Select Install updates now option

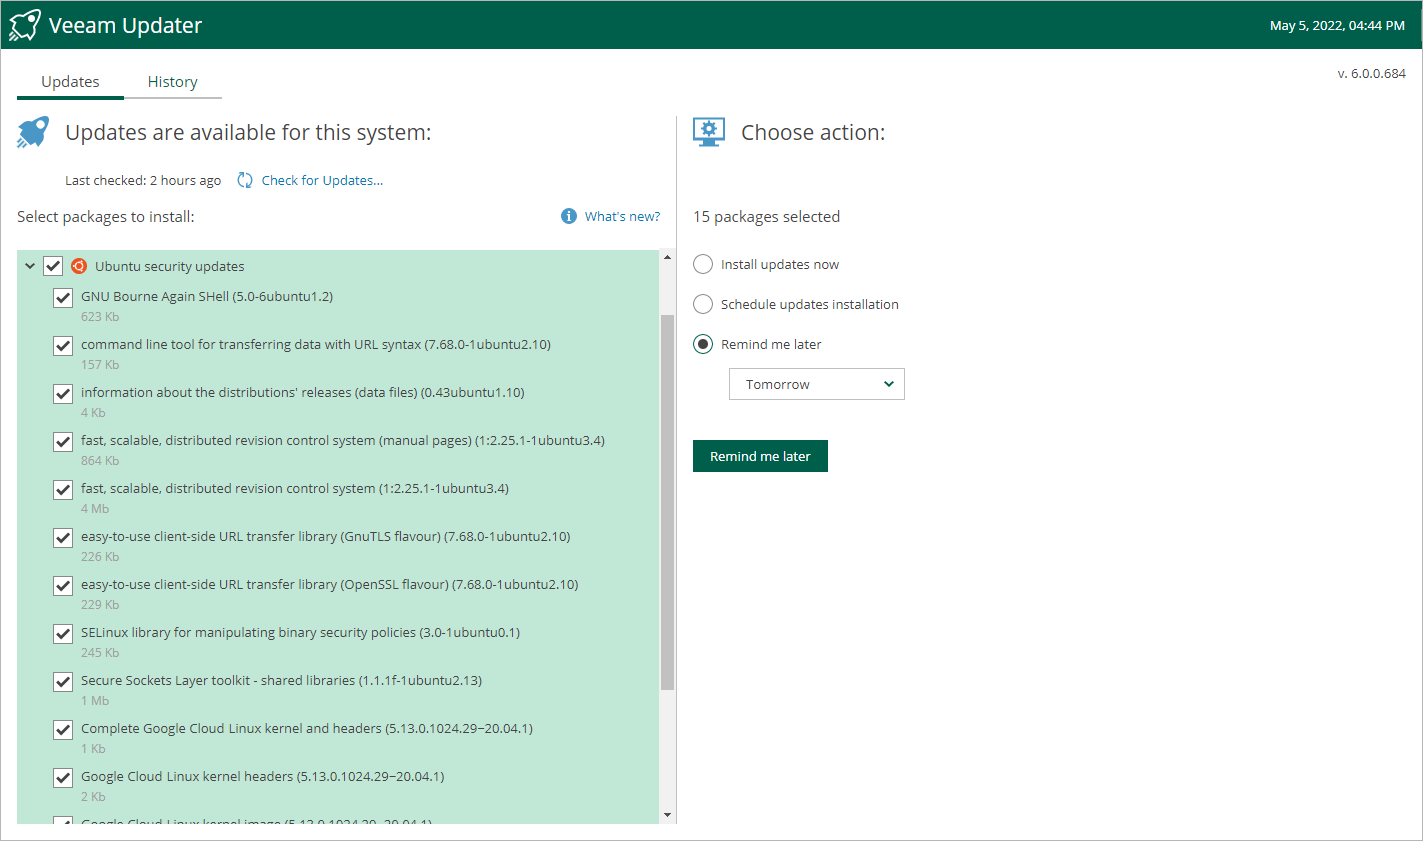pos(703,264)
